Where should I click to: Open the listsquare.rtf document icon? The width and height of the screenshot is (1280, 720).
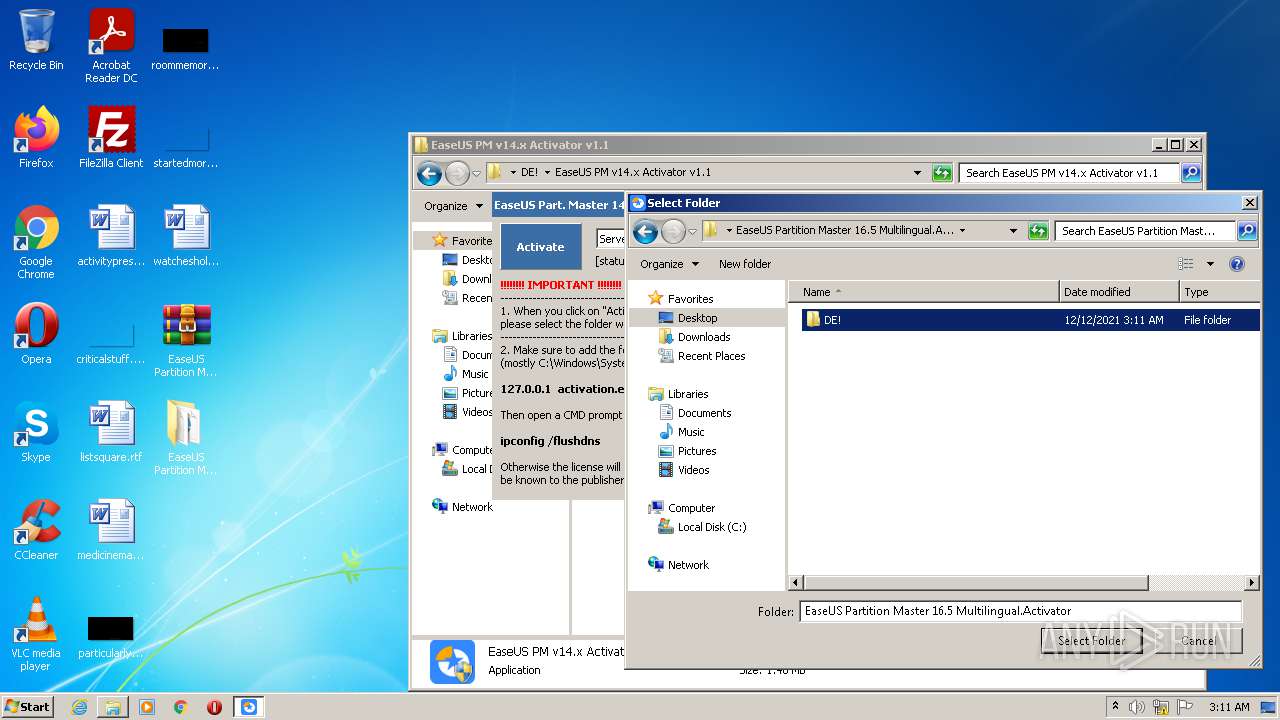(x=111, y=432)
